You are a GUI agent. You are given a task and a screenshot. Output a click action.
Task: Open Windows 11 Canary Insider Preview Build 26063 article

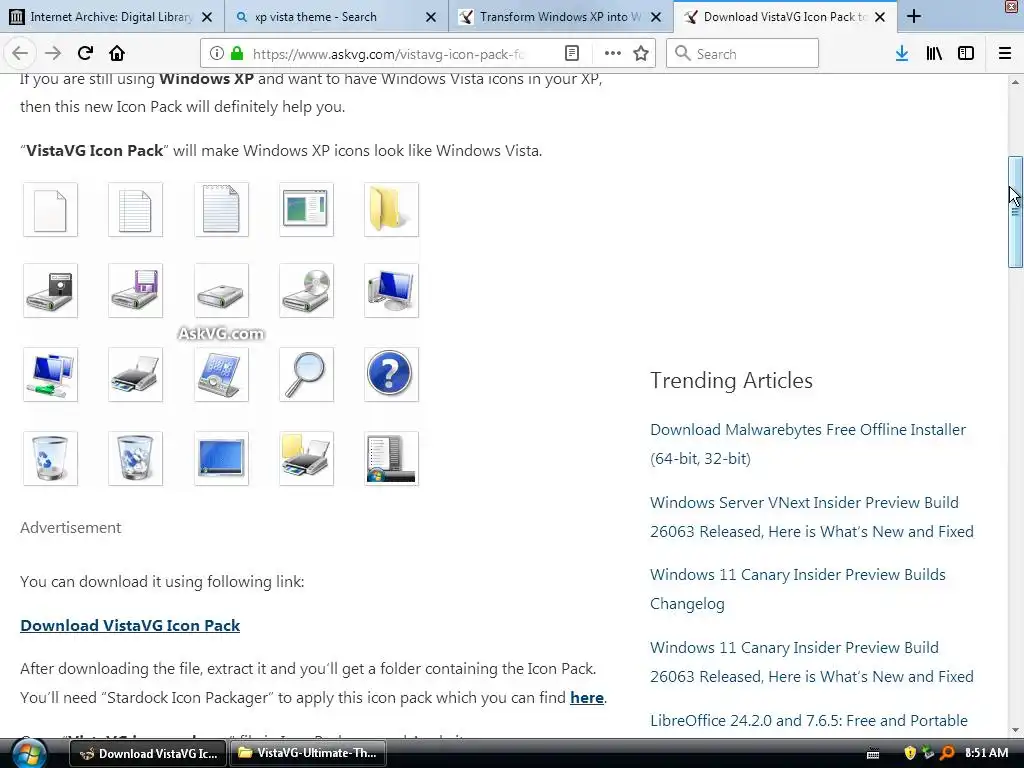coord(812,662)
